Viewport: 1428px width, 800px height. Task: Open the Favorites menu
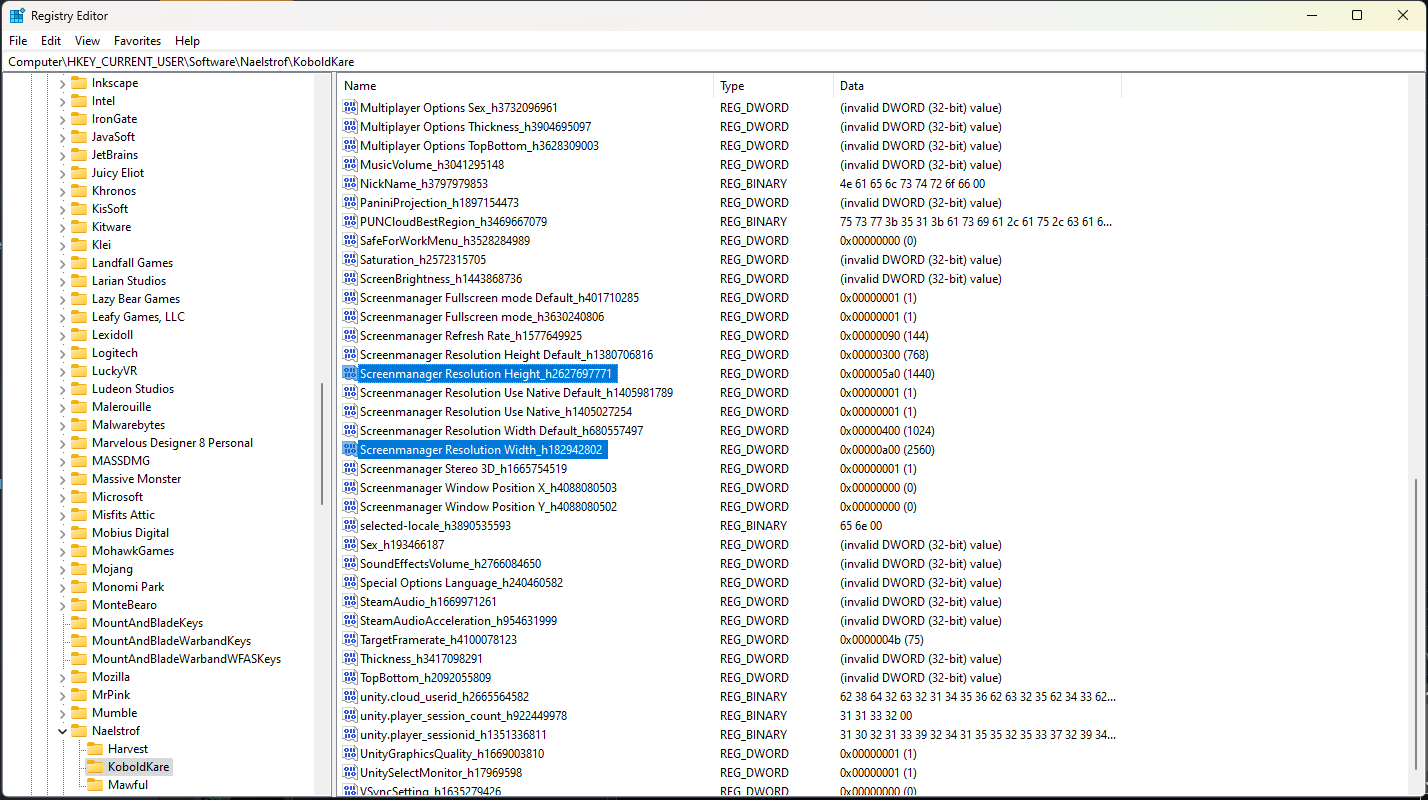coord(137,41)
